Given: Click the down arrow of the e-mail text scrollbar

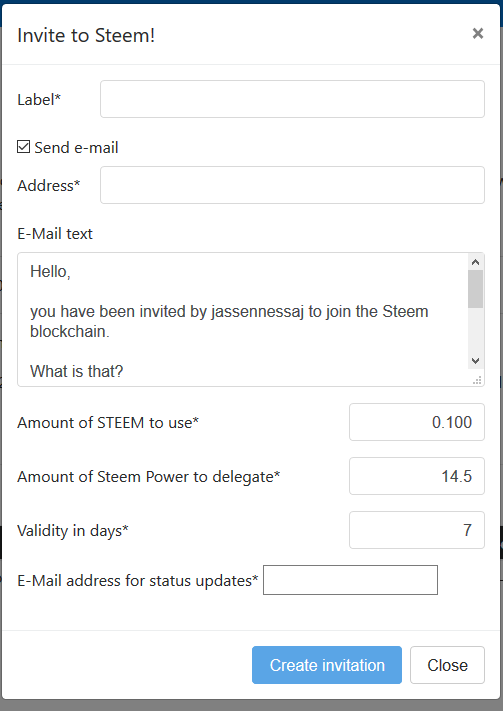Looking at the screenshot, I should [475, 361].
